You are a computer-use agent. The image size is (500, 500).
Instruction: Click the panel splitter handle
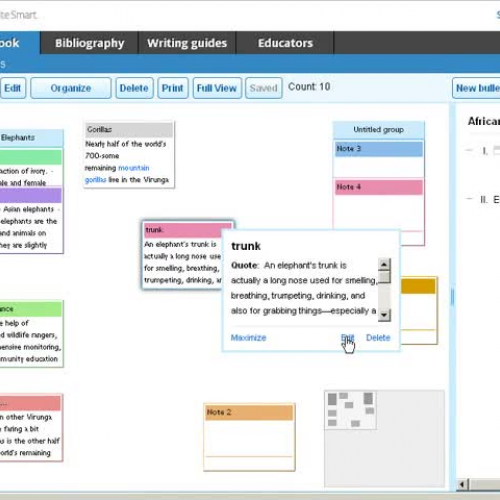point(452,297)
